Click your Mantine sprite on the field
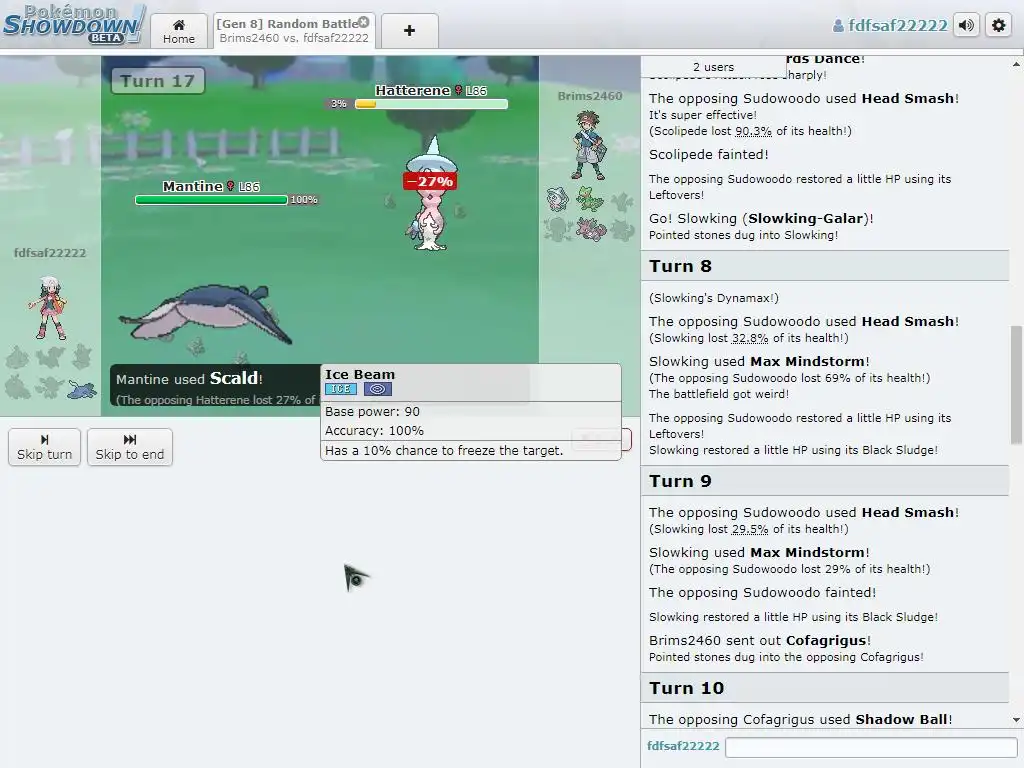 (x=206, y=313)
